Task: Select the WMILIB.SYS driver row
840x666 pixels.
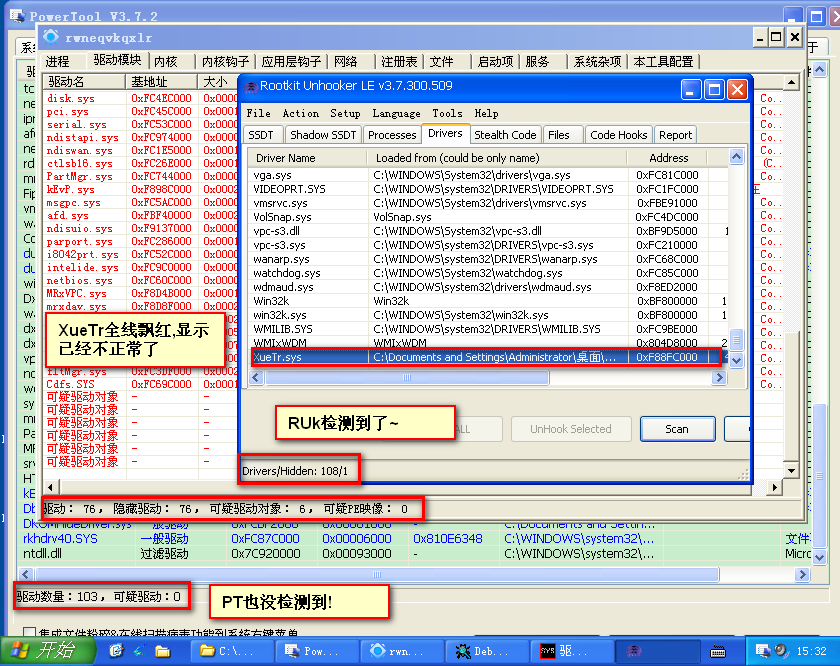Action: pyautogui.click(x=488, y=329)
